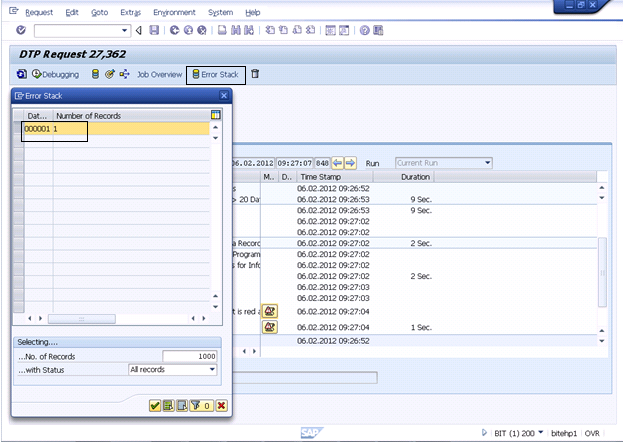
Task: Open the with Status All records dropdown
Action: [x=212, y=369]
